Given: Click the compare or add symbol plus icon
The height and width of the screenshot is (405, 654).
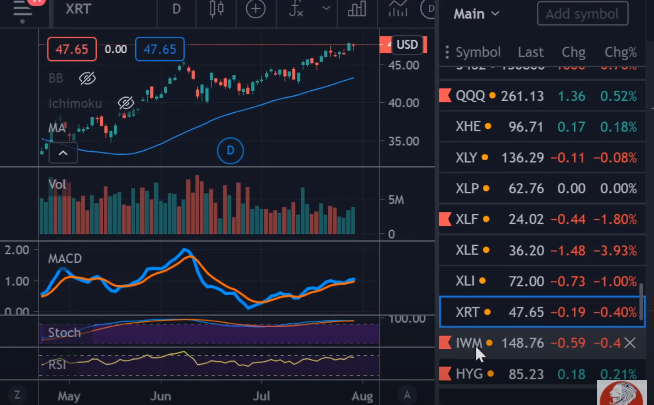Looking at the screenshot, I should pyautogui.click(x=255, y=9).
